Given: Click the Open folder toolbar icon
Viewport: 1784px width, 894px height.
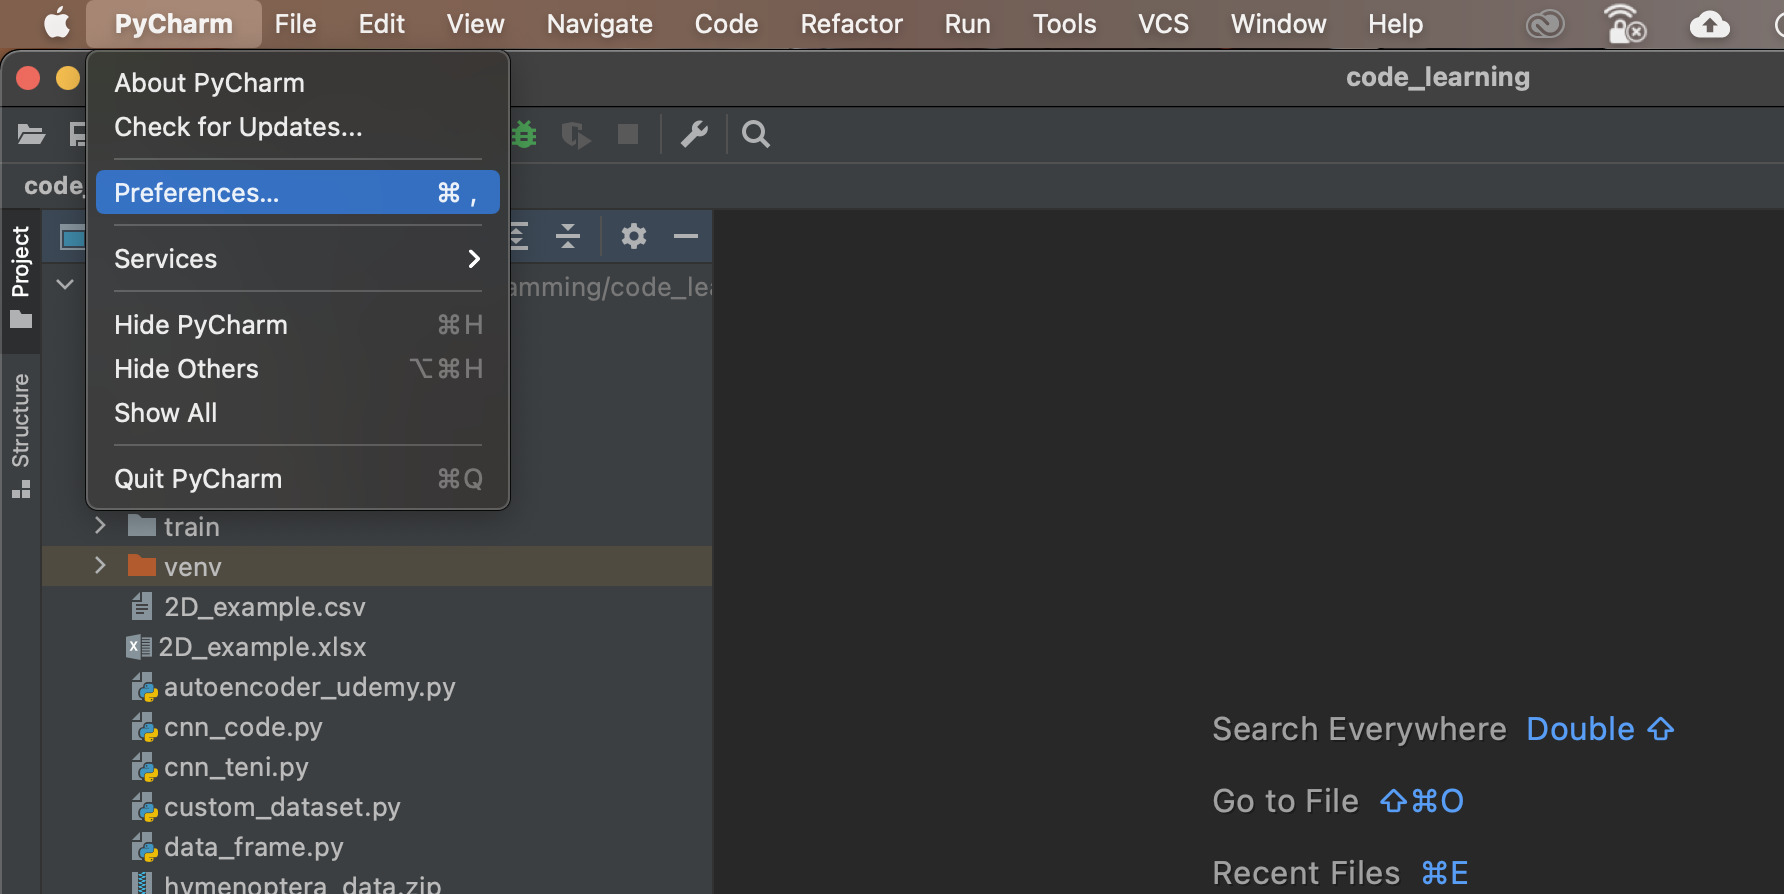Looking at the screenshot, I should point(32,134).
